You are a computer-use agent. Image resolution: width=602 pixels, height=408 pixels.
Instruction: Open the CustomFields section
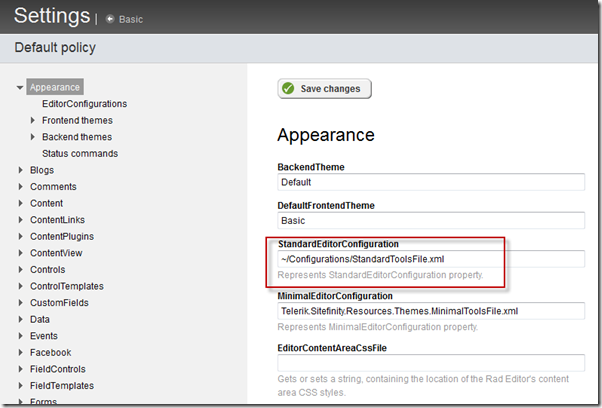58,303
